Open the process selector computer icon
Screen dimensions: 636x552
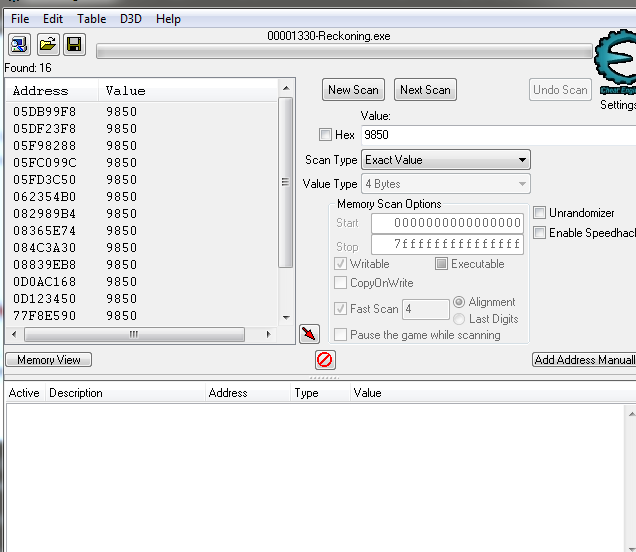pyautogui.click(x=19, y=44)
